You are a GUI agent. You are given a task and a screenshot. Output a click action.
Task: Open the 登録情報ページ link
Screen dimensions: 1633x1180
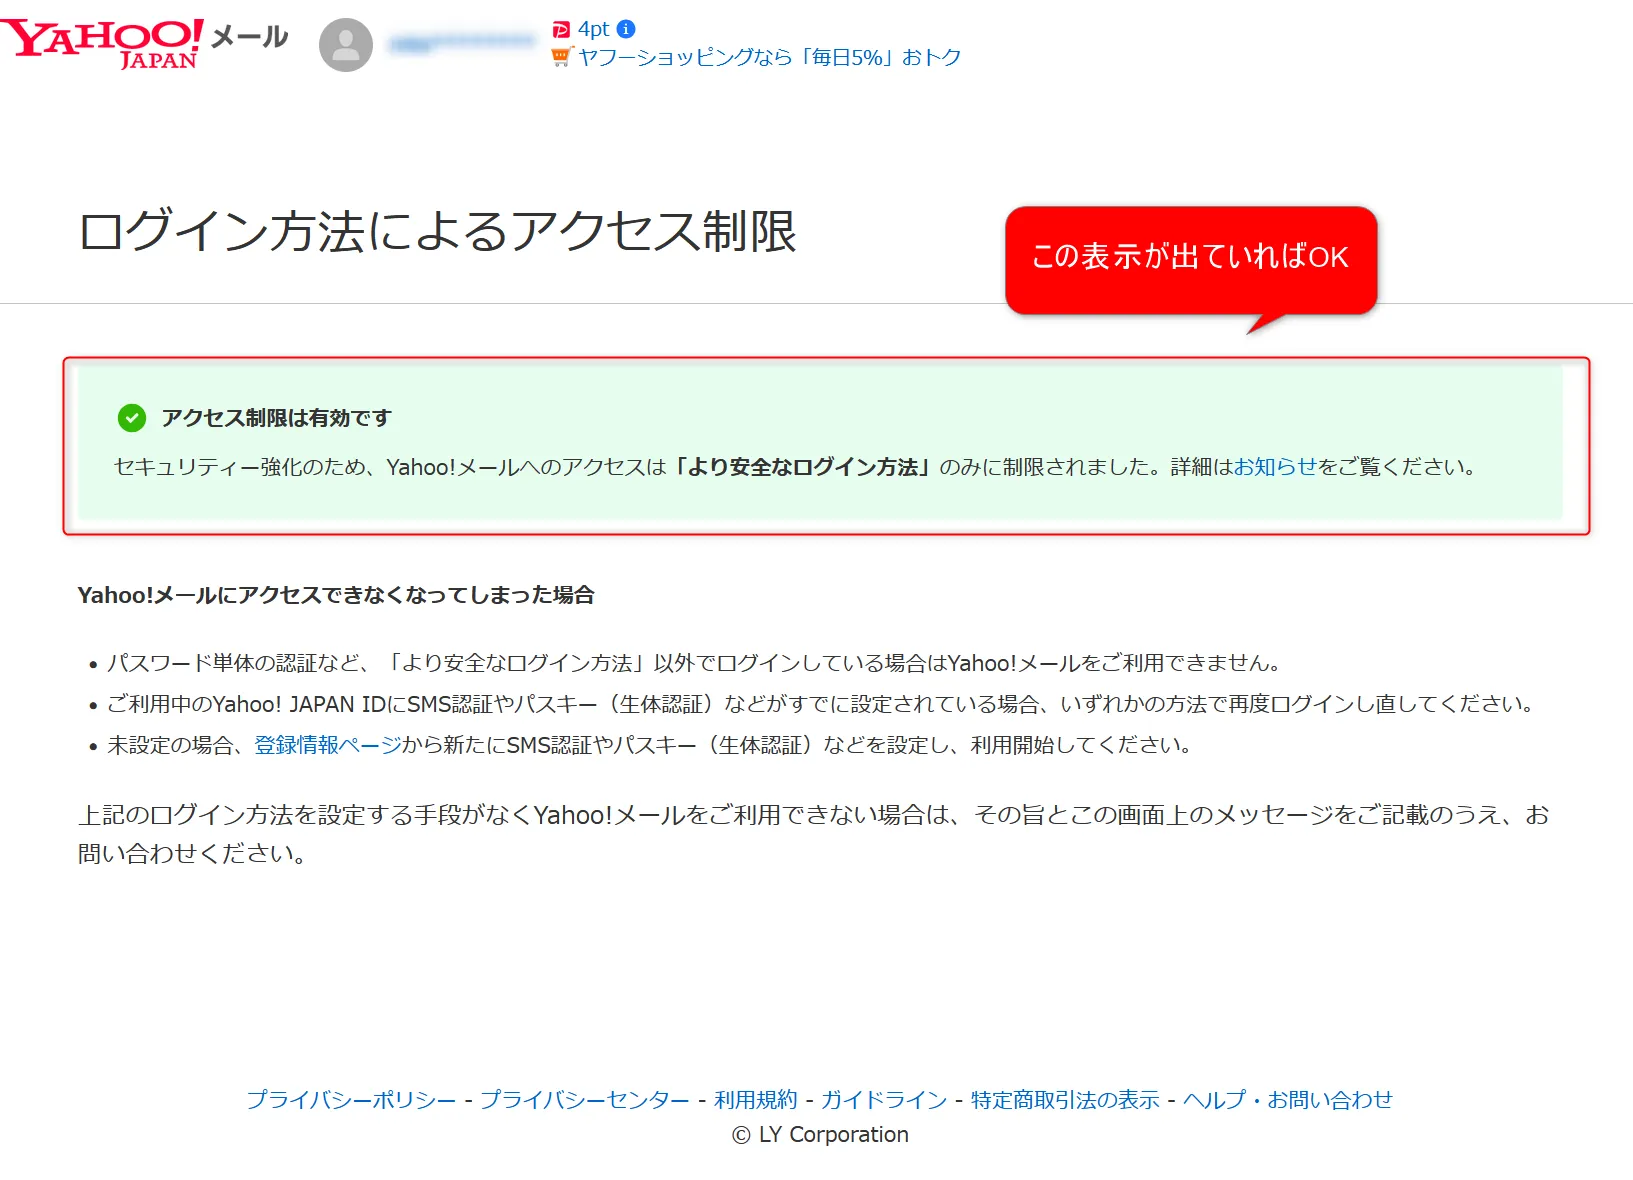[328, 745]
